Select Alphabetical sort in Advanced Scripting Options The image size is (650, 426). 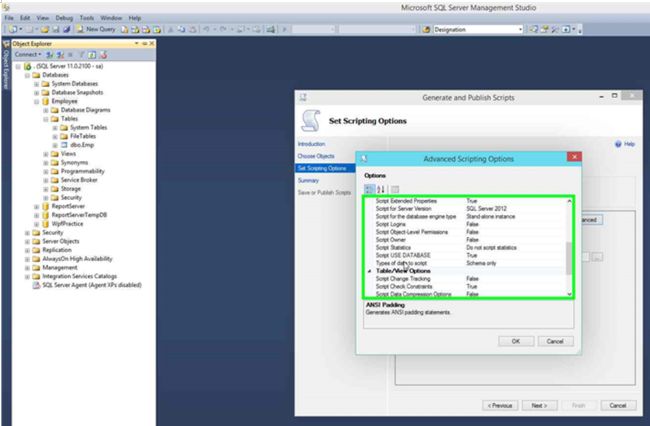tap(381, 189)
